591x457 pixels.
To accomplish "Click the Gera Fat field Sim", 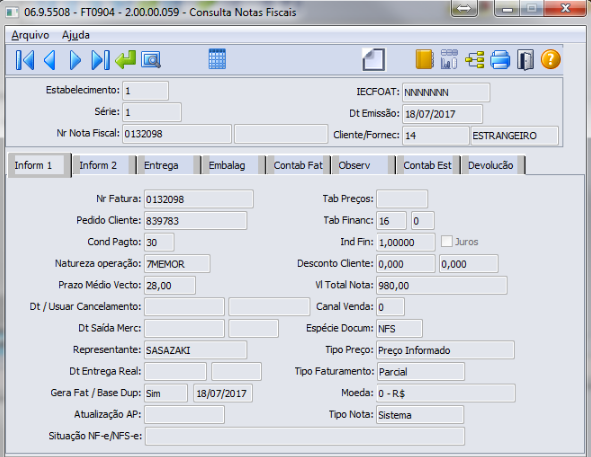I will pos(166,393).
